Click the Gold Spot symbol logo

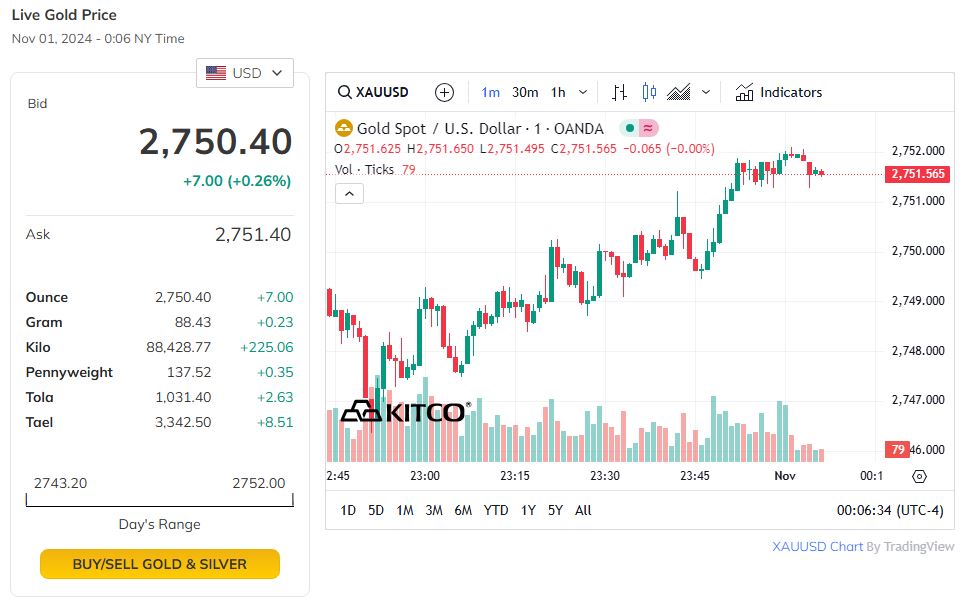pyautogui.click(x=343, y=128)
